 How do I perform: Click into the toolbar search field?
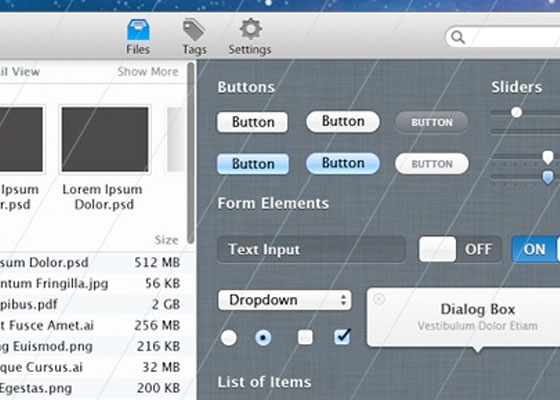pyautogui.click(x=503, y=37)
